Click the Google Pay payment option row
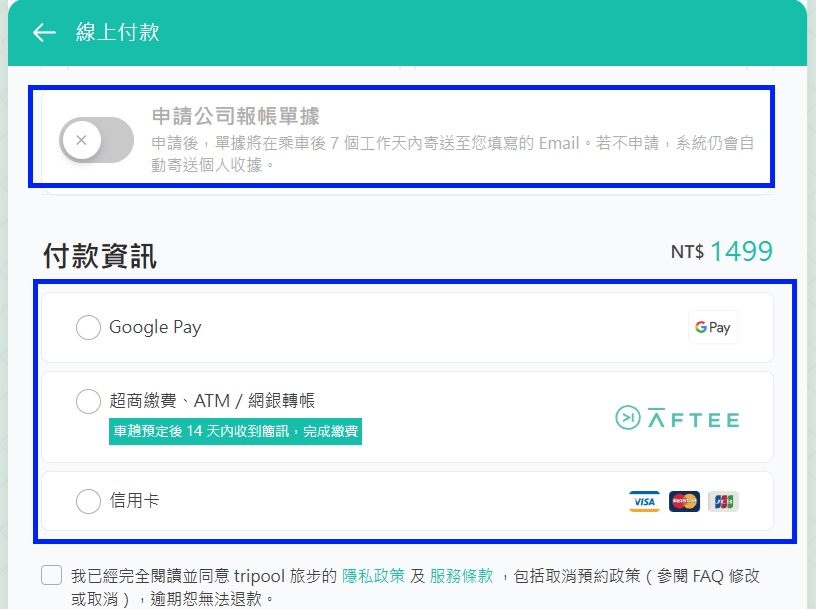 click(400, 327)
